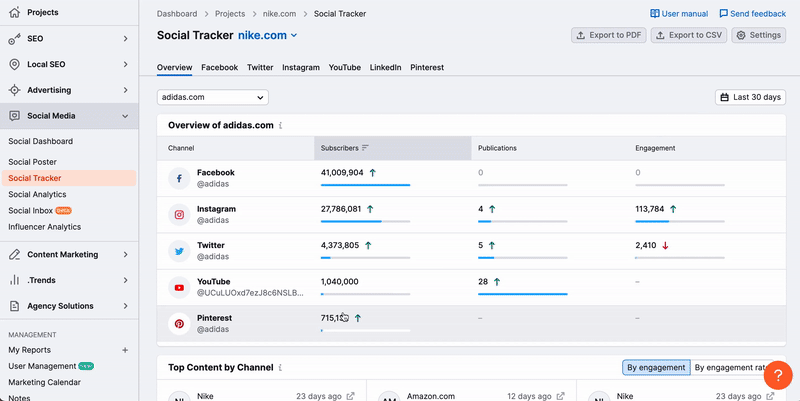Expand the Local SEO menu chevron
The image size is (800, 401).
click(x=126, y=64)
